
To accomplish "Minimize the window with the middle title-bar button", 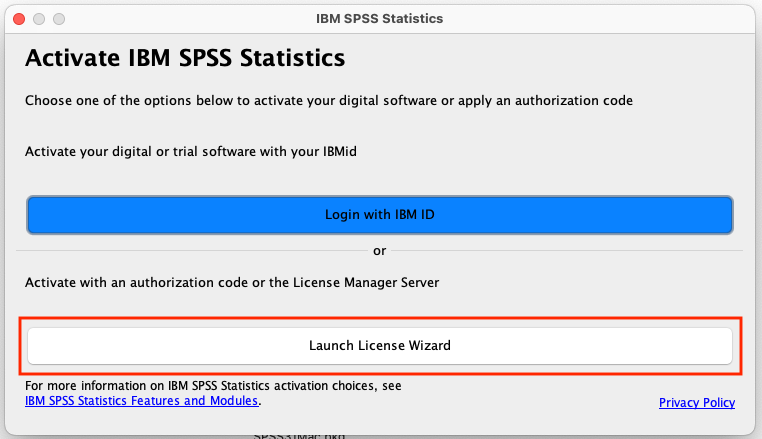I will (x=39, y=19).
